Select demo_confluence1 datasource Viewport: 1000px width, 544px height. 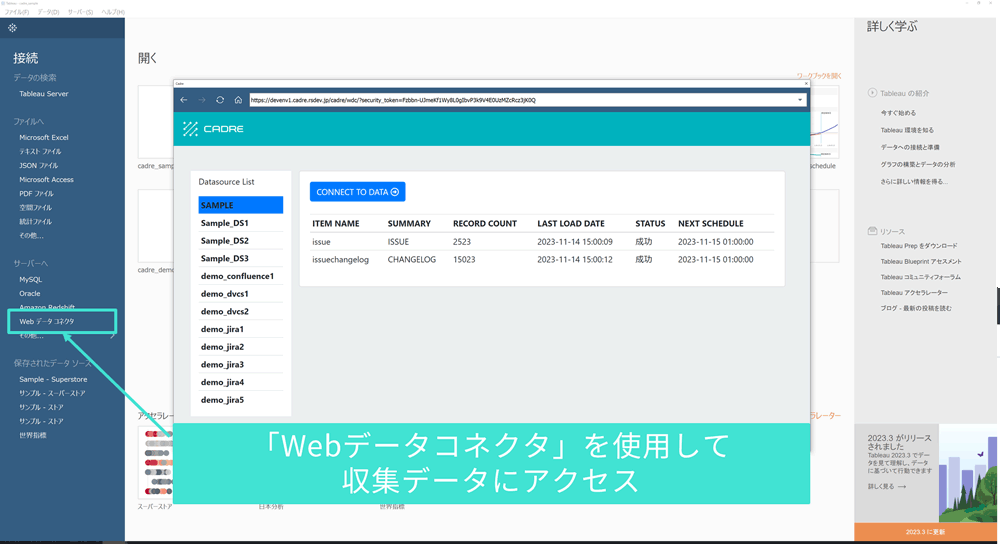[240, 276]
